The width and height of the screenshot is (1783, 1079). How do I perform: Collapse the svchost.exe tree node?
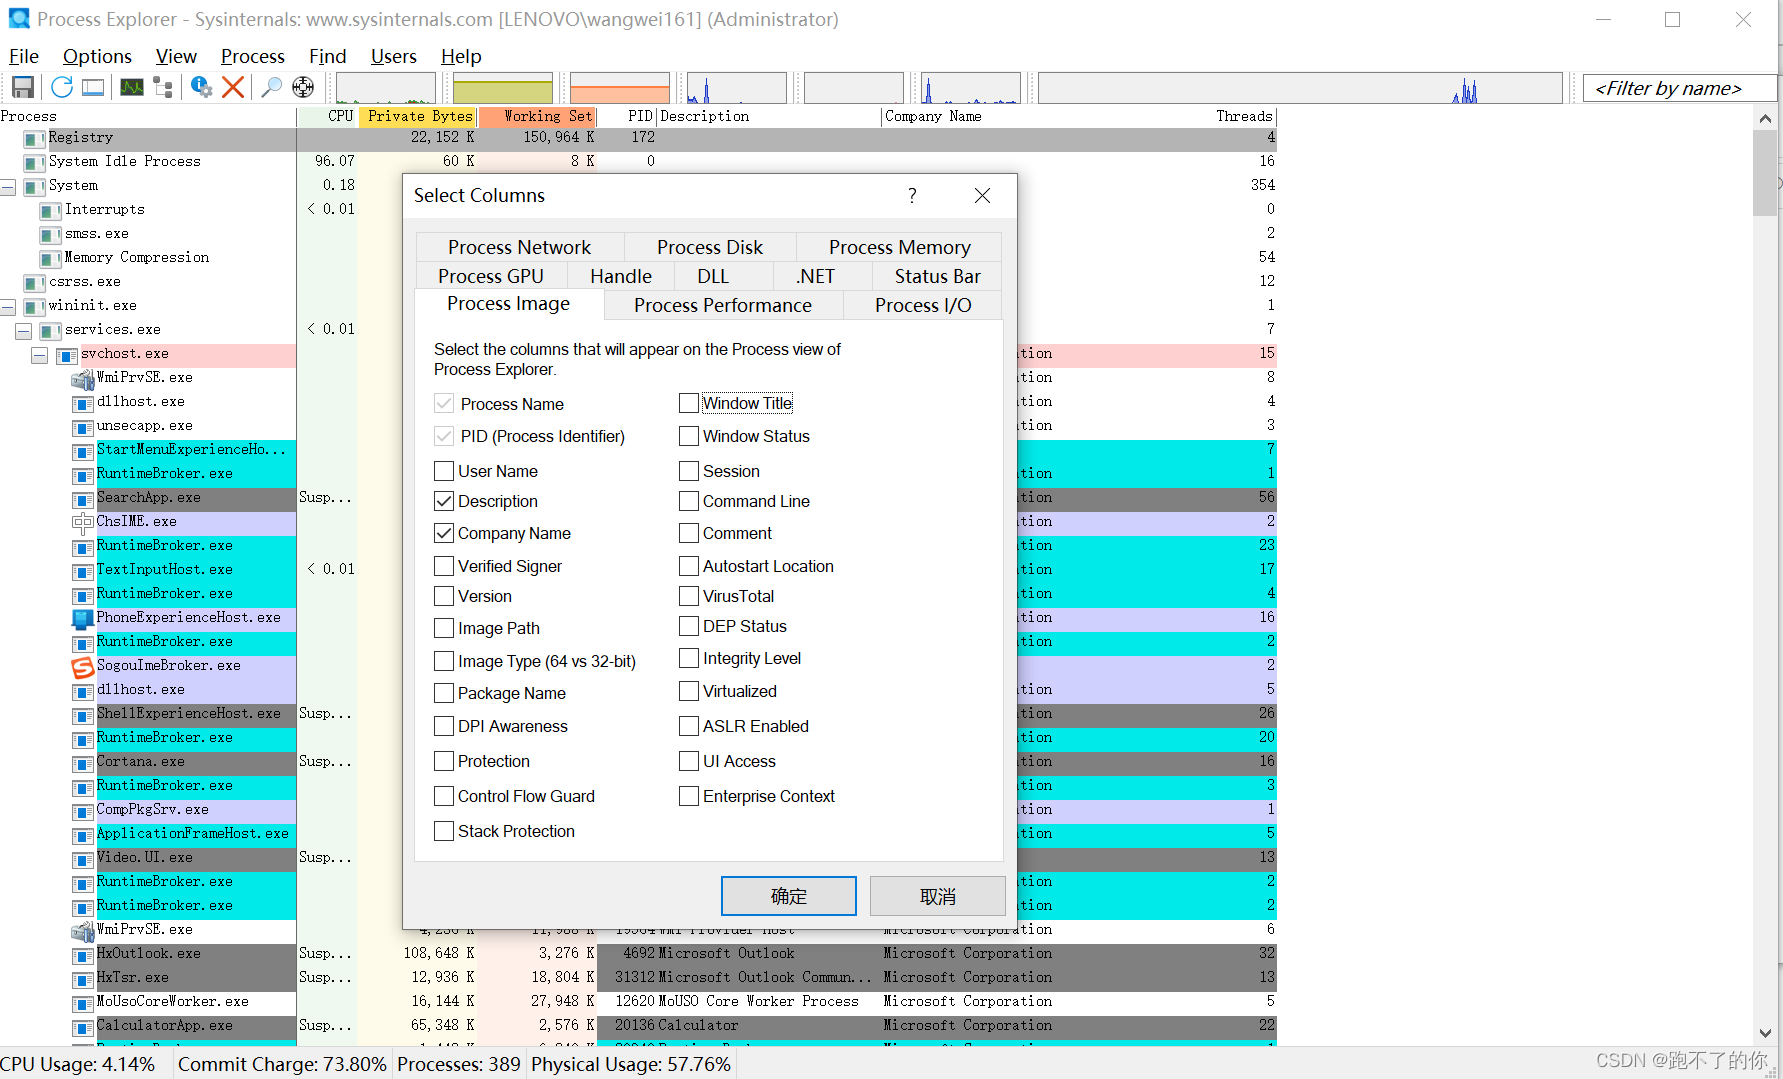click(40, 355)
